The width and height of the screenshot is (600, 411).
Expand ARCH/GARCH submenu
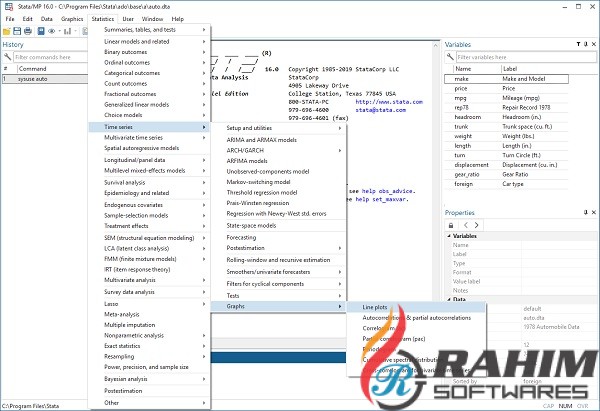click(x=279, y=150)
